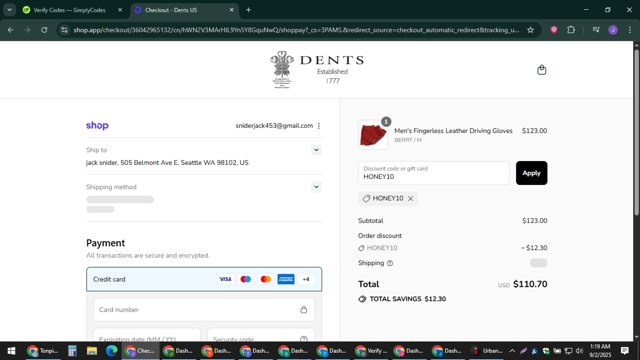The height and width of the screenshot is (360, 640).
Task: Click the discount amount - $12.30
Action: [534, 248]
